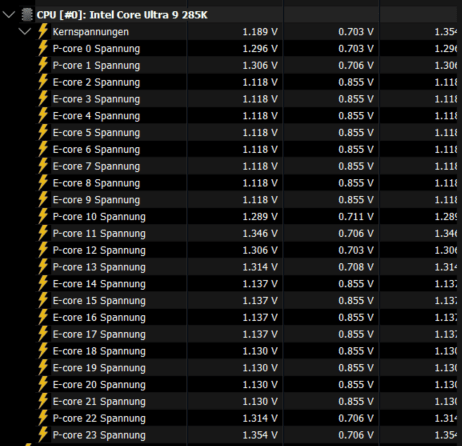Click lightning icon of E-core 18 Spannung
462x446 pixels.
[43, 351]
